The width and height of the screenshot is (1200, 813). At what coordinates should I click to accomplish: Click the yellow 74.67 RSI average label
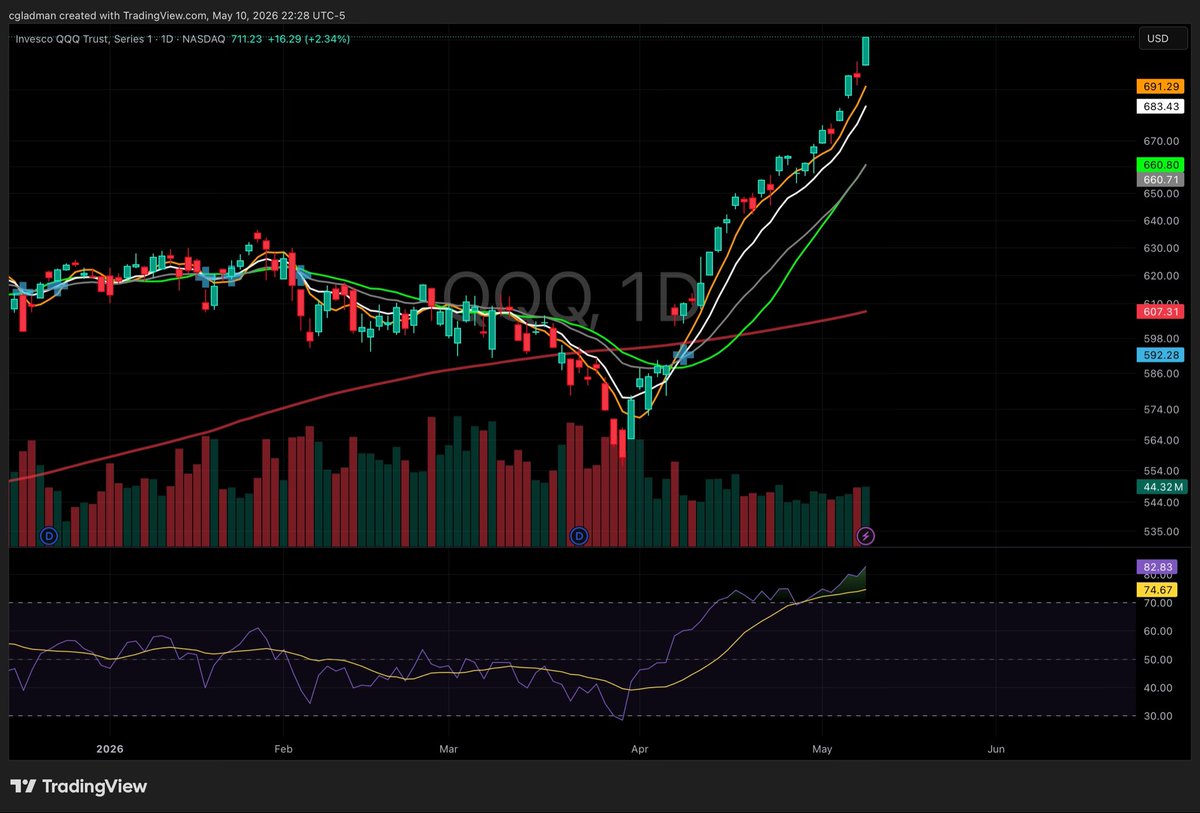[1158, 591]
